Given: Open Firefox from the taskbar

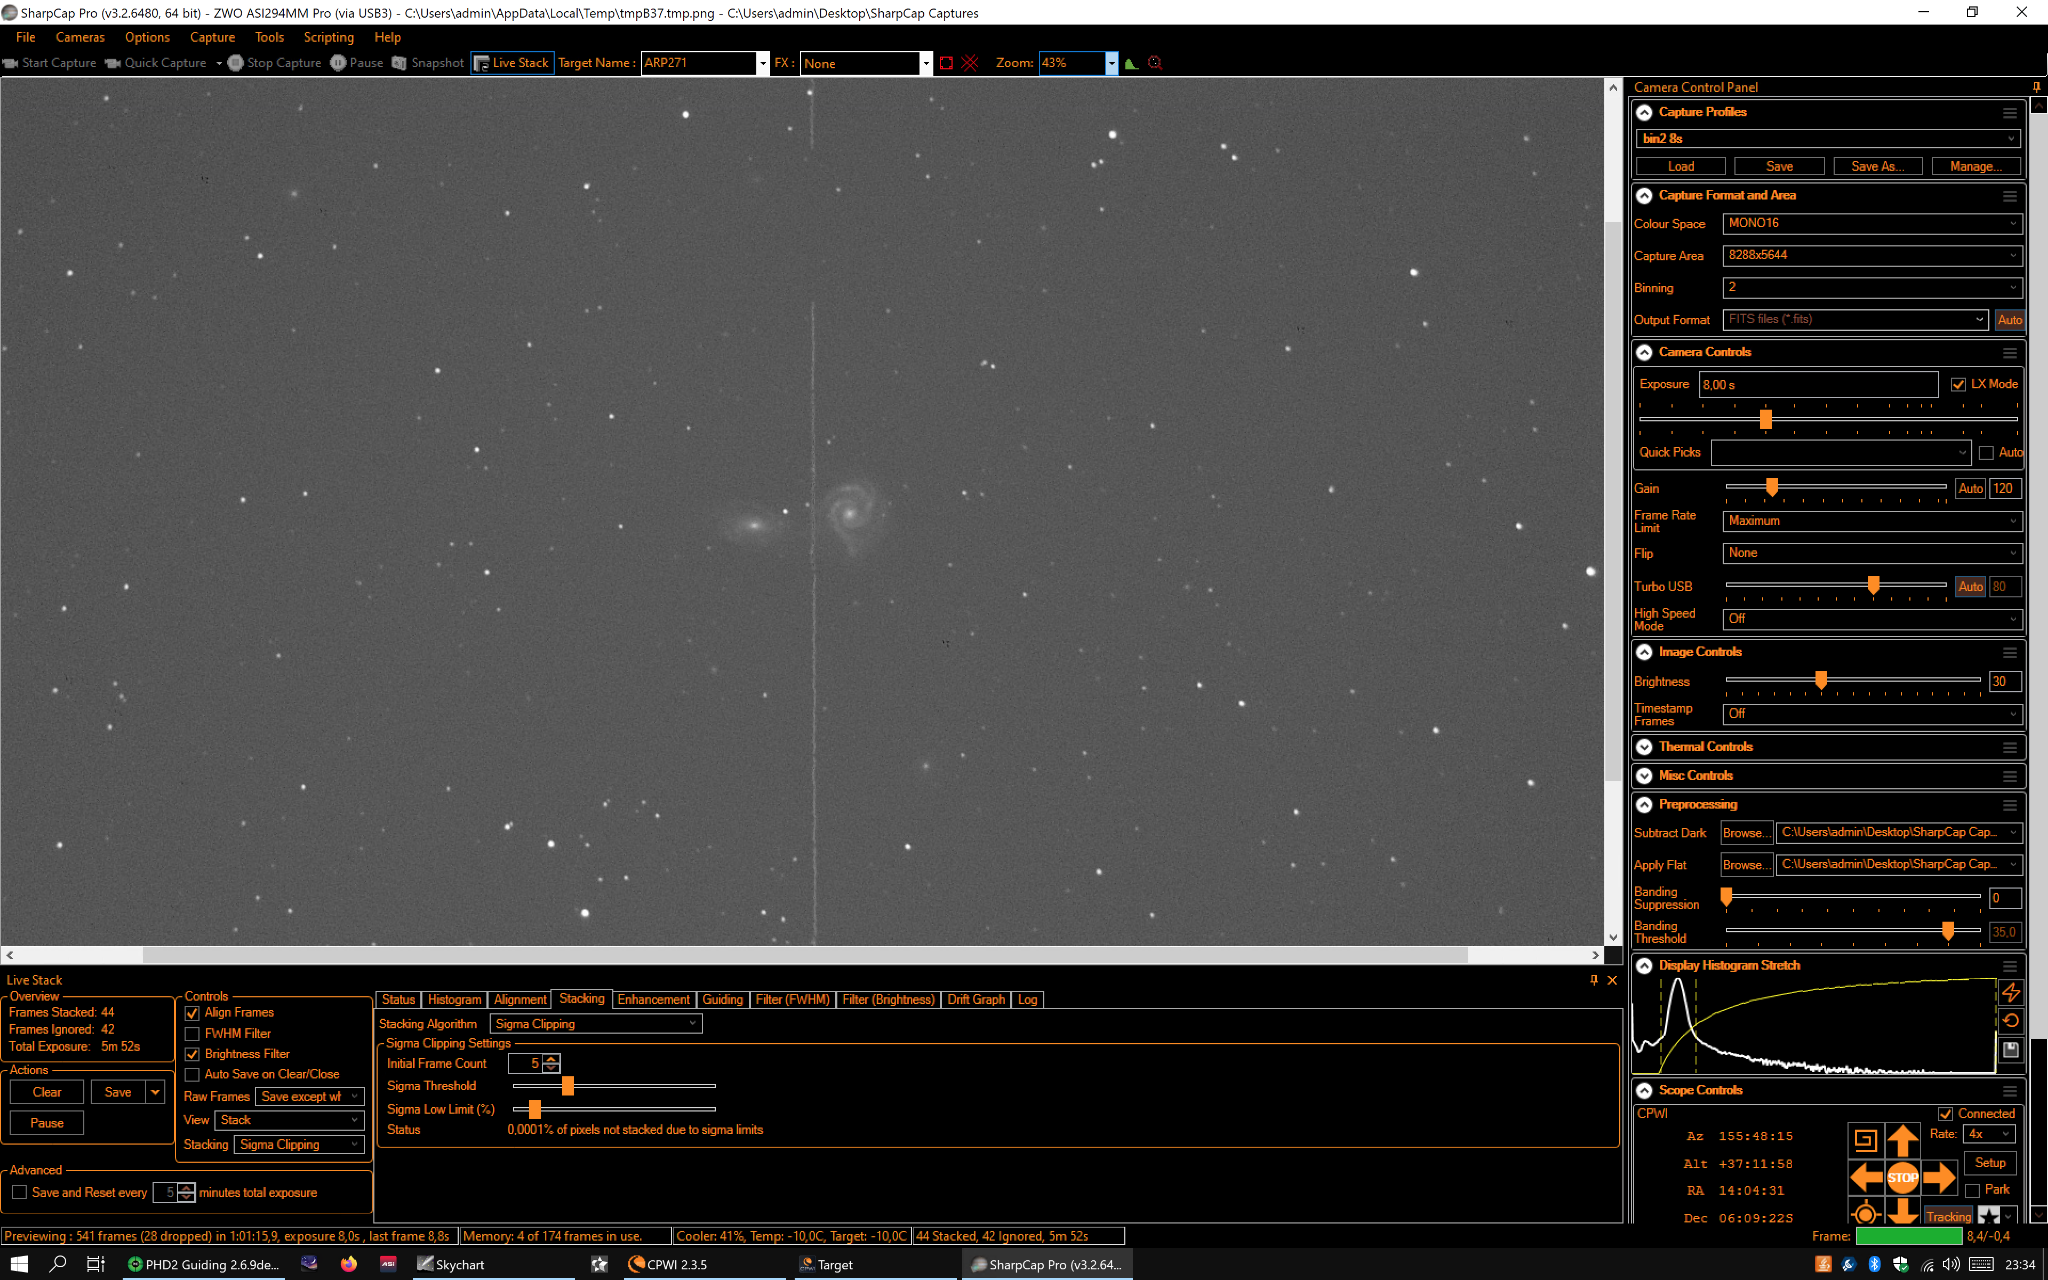Looking at the screenshot, I should (x=348, y=1264).
